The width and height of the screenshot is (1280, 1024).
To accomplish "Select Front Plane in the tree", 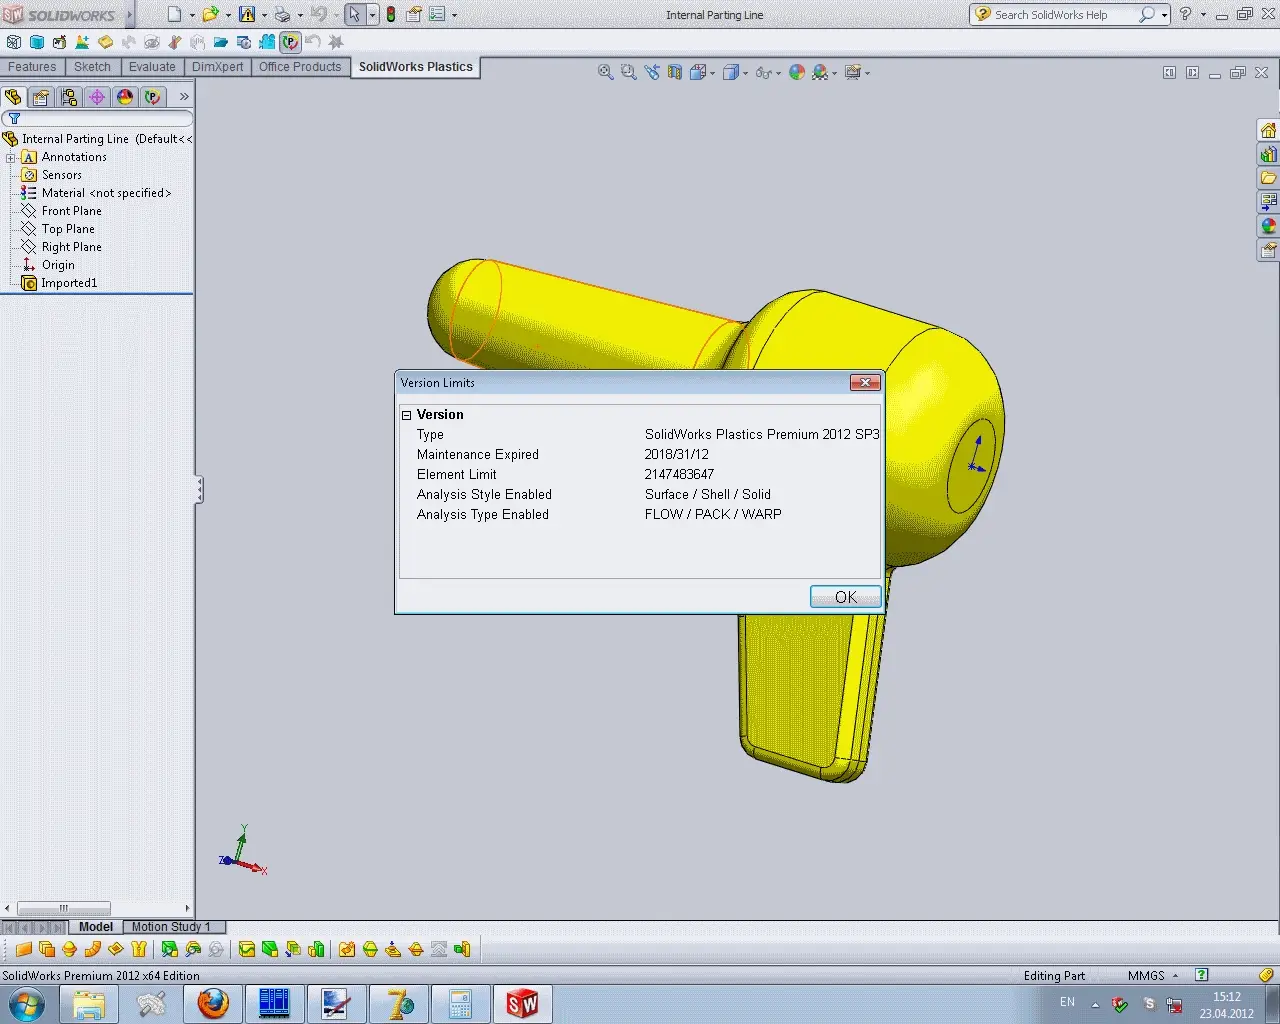I will click(x=71, y=211).
